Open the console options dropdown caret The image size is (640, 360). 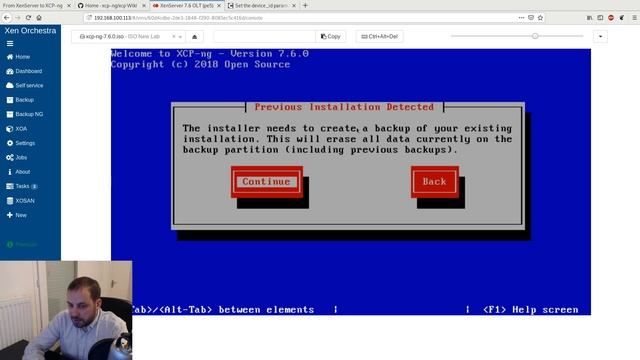tap(600, 36)
